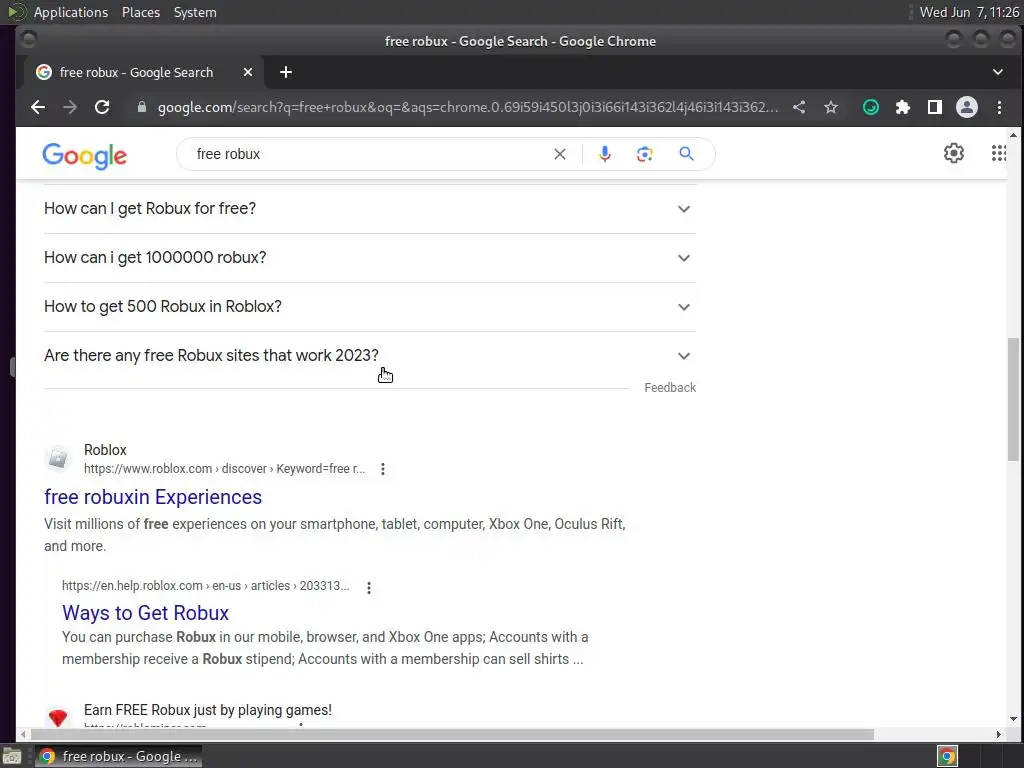Image resolution: width=1024 pixels, height=768 pixels.
Task: Click scrollbar right arrow
Action: pyautogui.click(x=999, y=735)
